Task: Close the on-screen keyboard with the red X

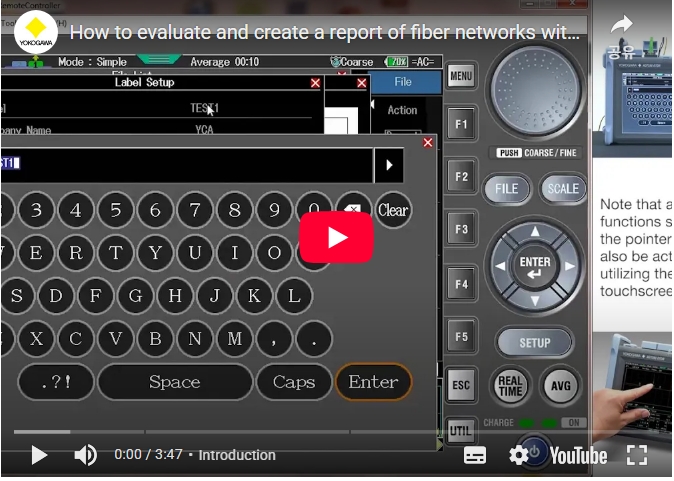Action: (428, 143)
